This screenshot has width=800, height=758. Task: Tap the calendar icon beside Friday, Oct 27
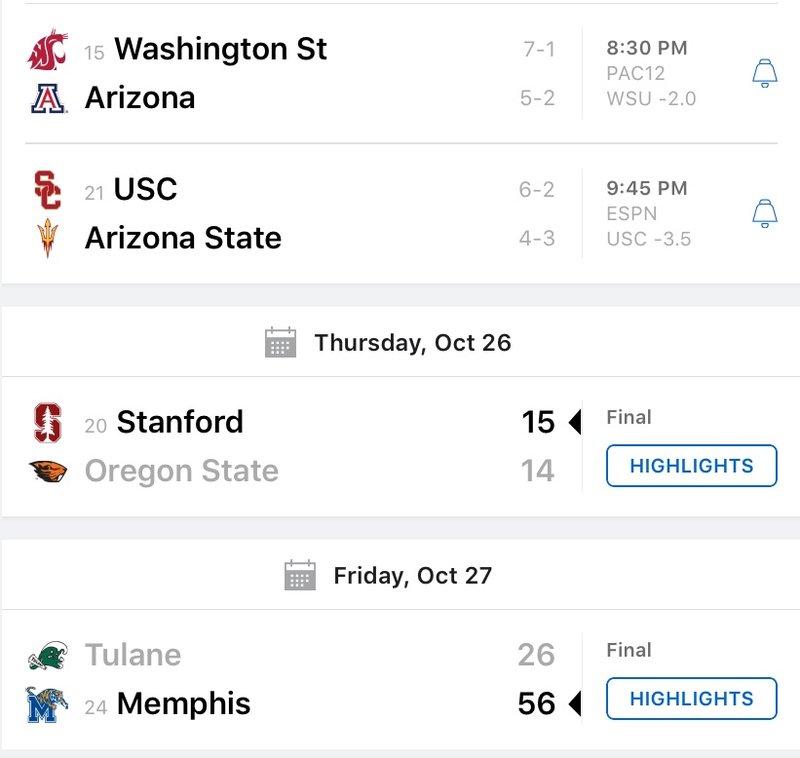300,575
